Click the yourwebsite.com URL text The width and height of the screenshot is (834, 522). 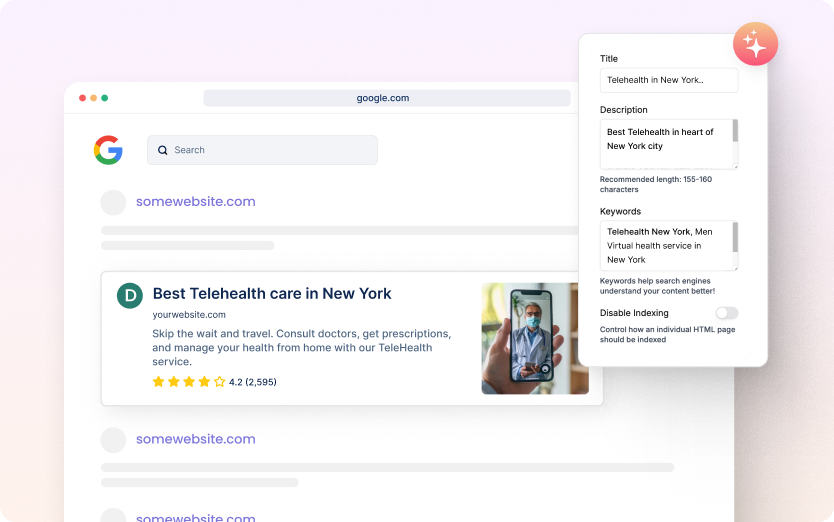pyautogui.click(x=189, y=314)
